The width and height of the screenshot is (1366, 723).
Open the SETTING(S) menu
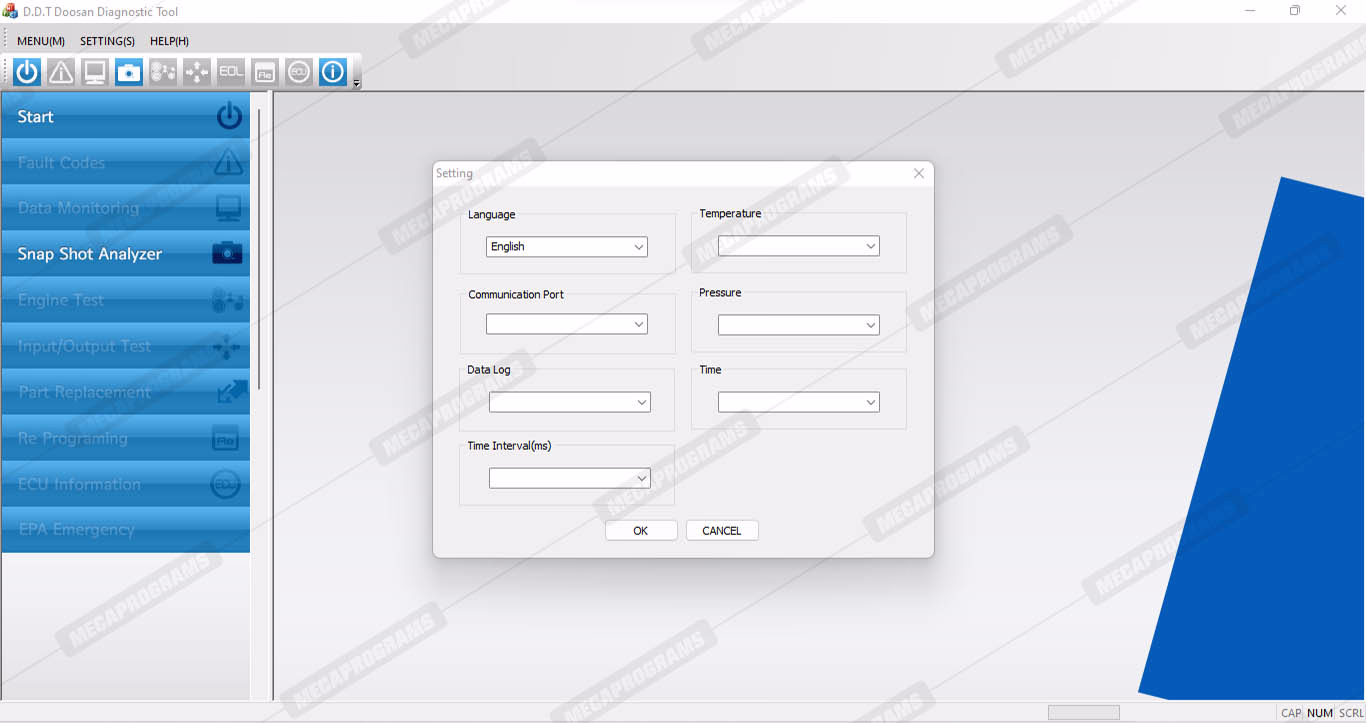point(107,41)
